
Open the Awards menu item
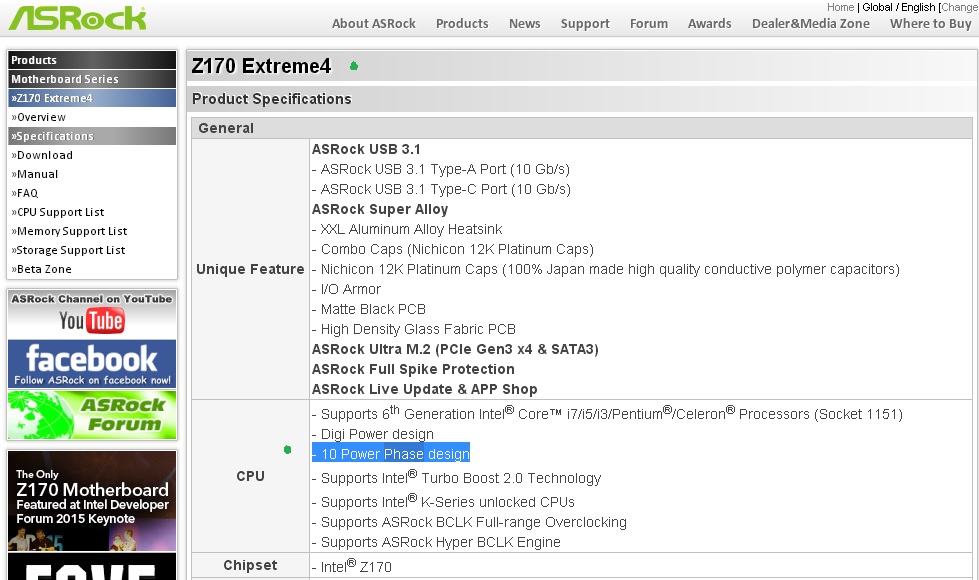[x=709, y=24]
